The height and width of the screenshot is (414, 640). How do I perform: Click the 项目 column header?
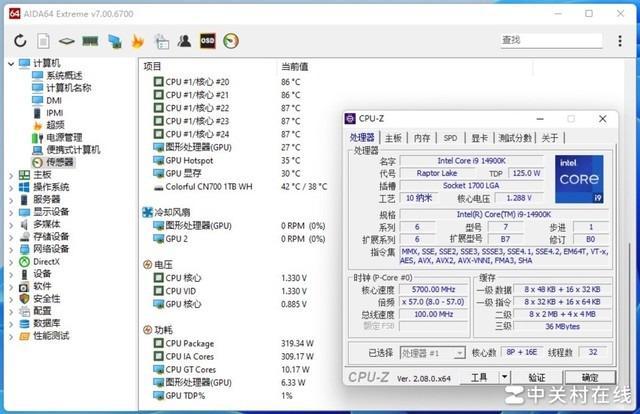[153, 67]
